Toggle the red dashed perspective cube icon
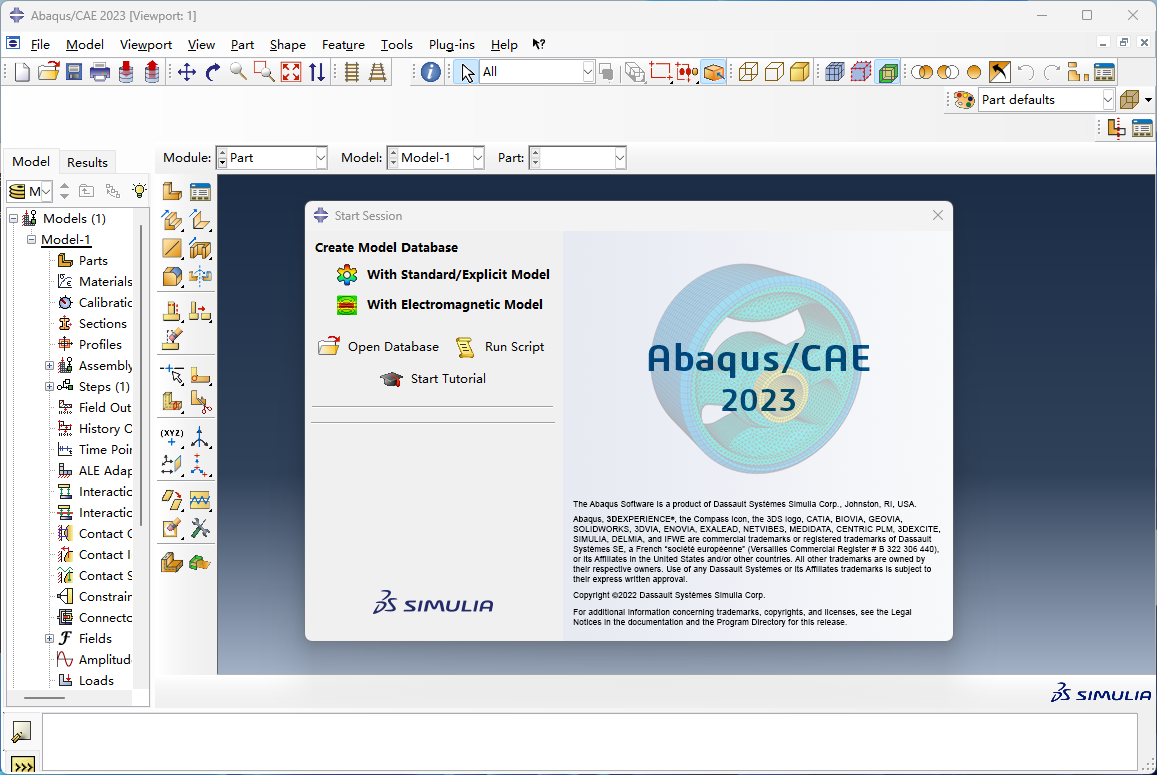The height and width of the screenshot is (775, 1157). pyautogui.click(x=860, y=72)
